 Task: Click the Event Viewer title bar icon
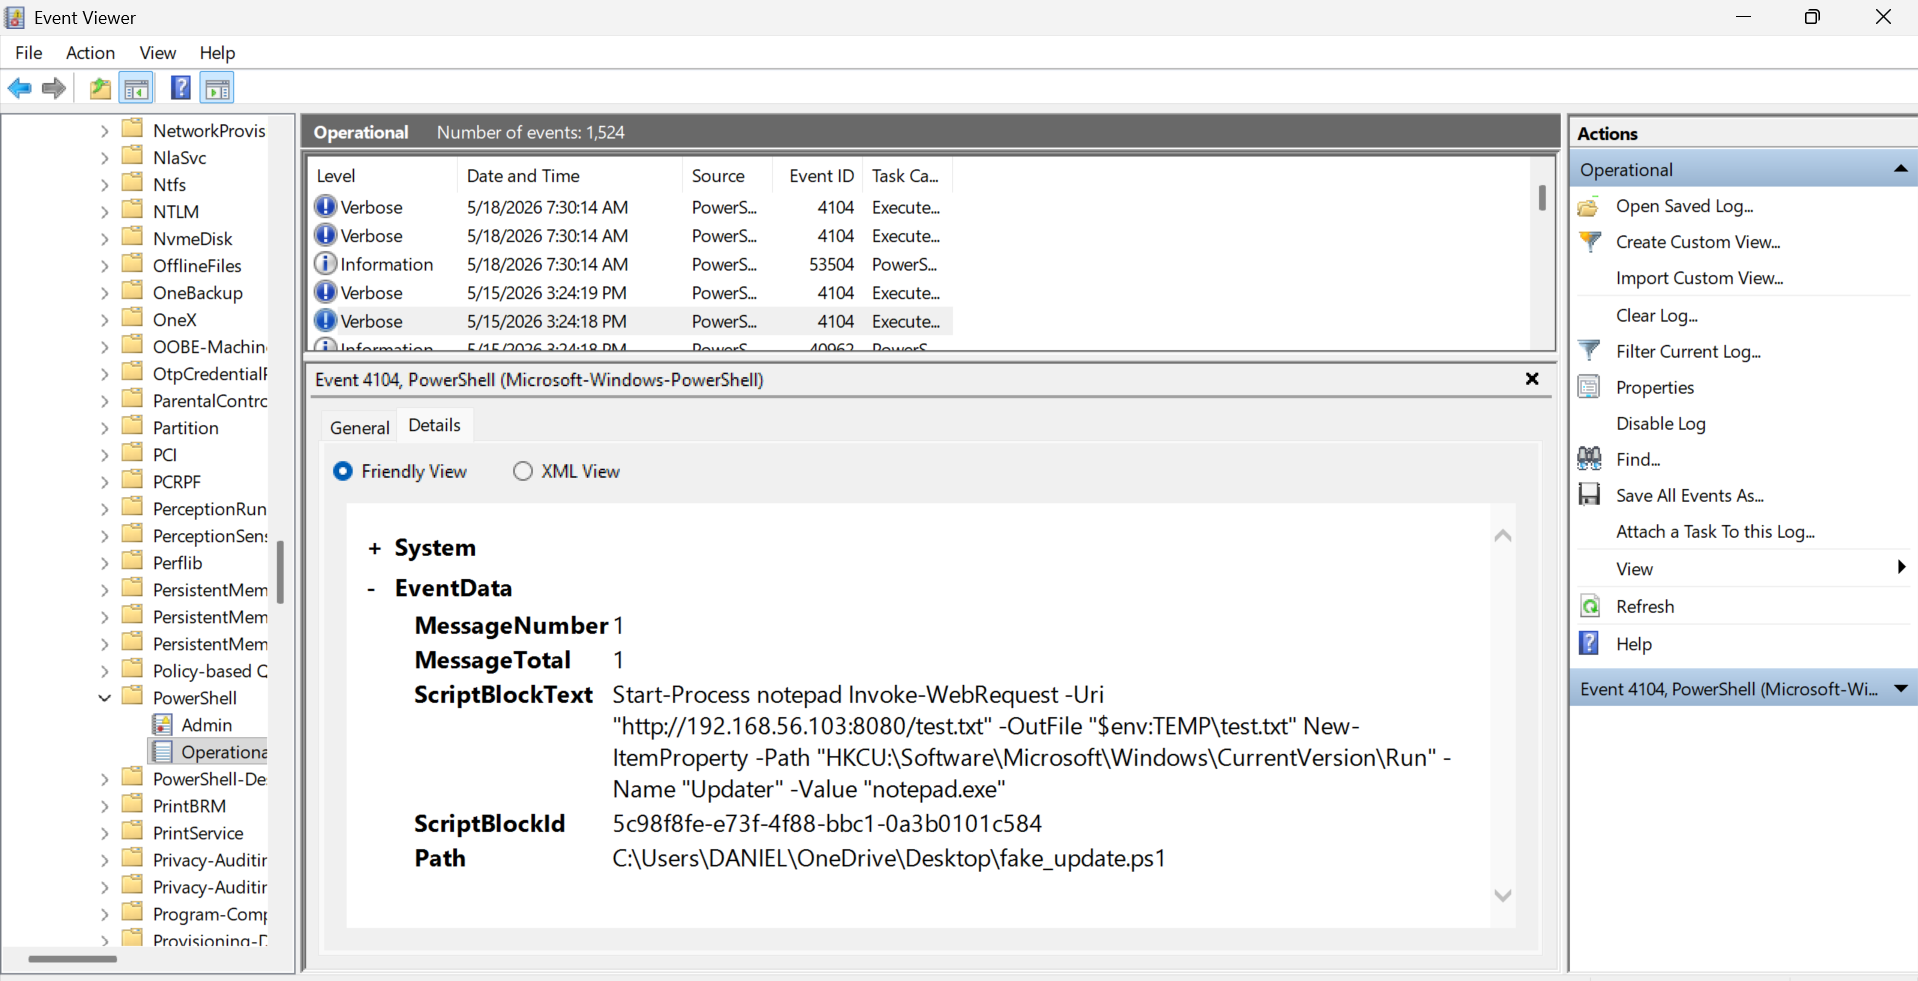click(15, 17)
